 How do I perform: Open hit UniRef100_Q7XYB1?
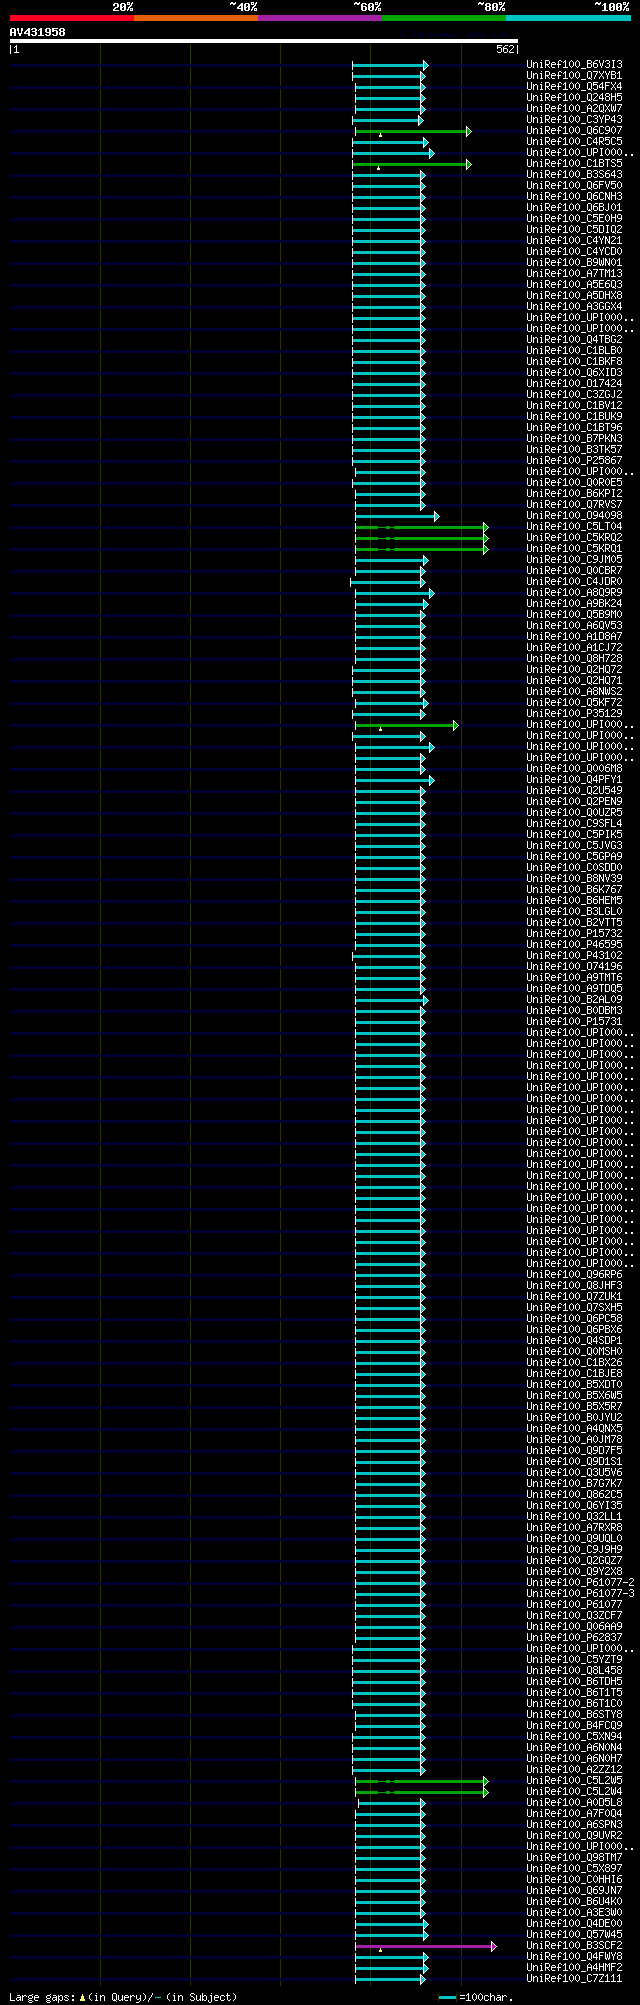pos(574,75)
